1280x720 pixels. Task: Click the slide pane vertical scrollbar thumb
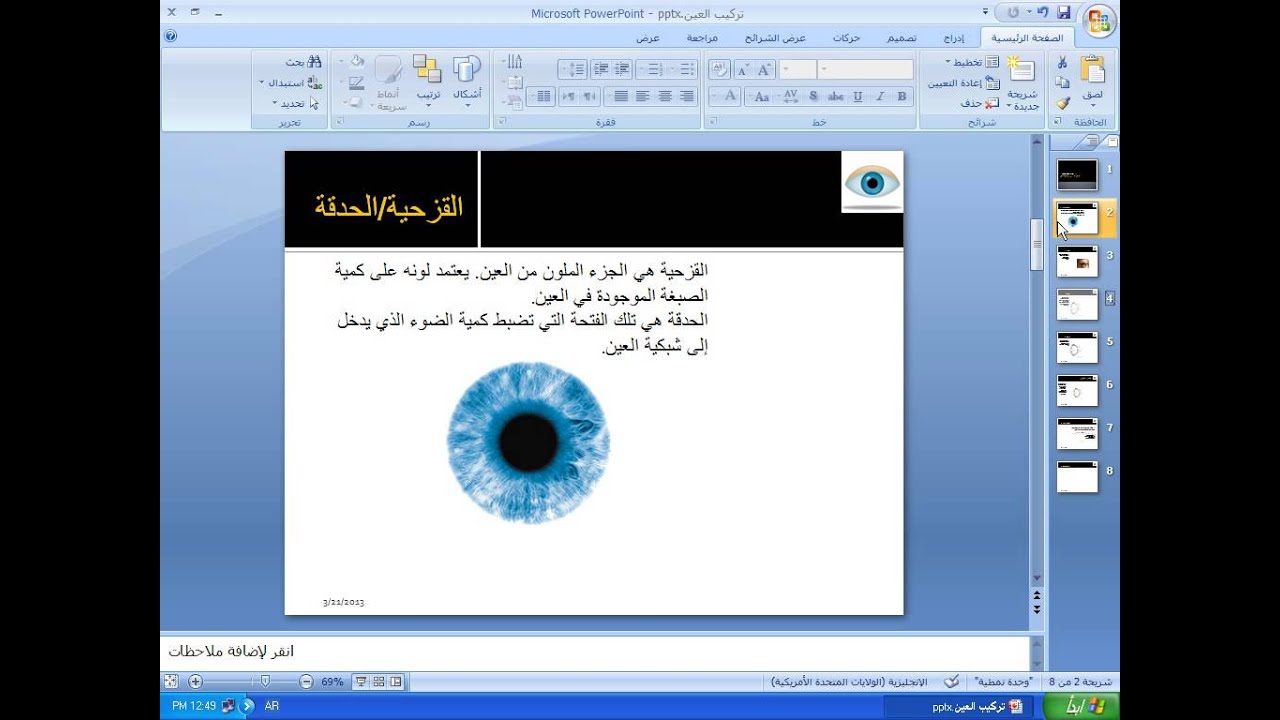[1037, 244]
